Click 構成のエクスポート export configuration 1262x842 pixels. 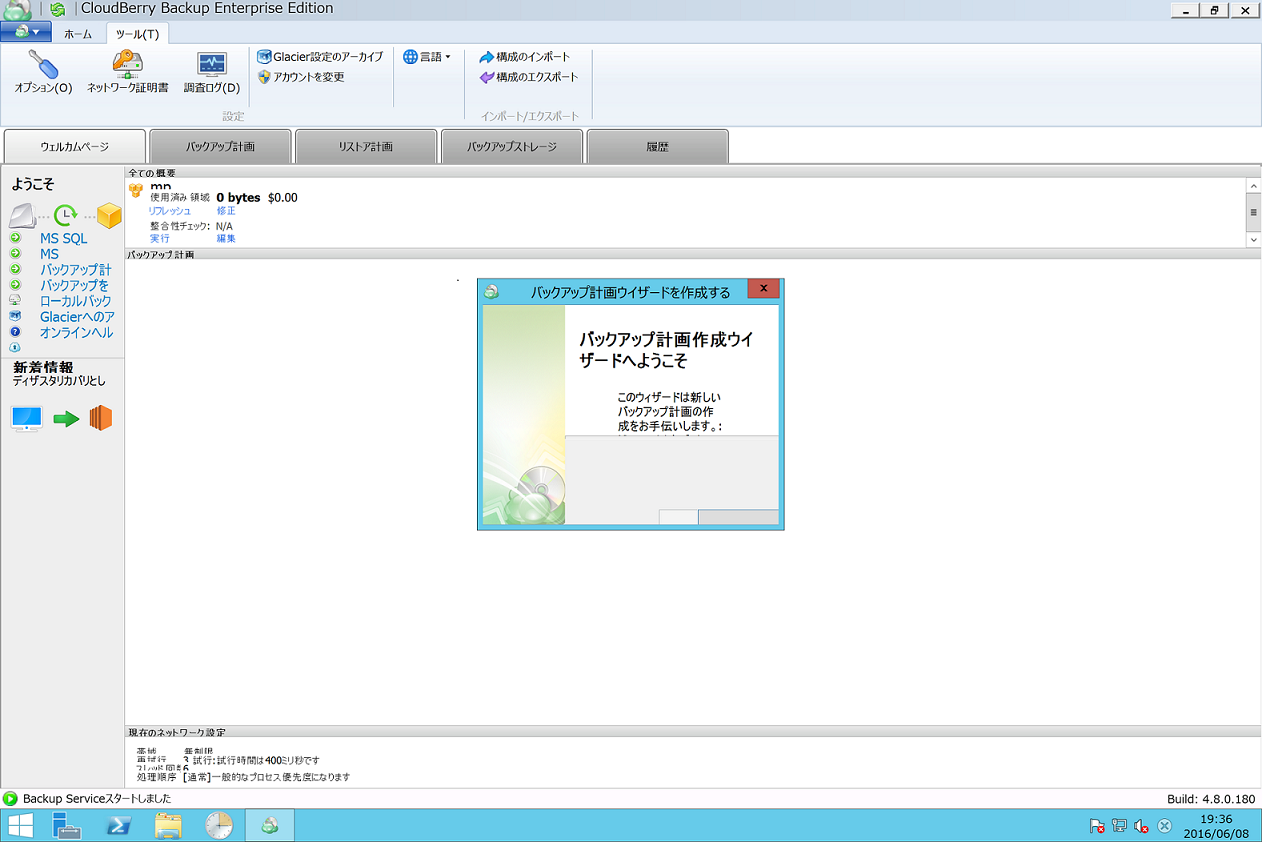529,77
